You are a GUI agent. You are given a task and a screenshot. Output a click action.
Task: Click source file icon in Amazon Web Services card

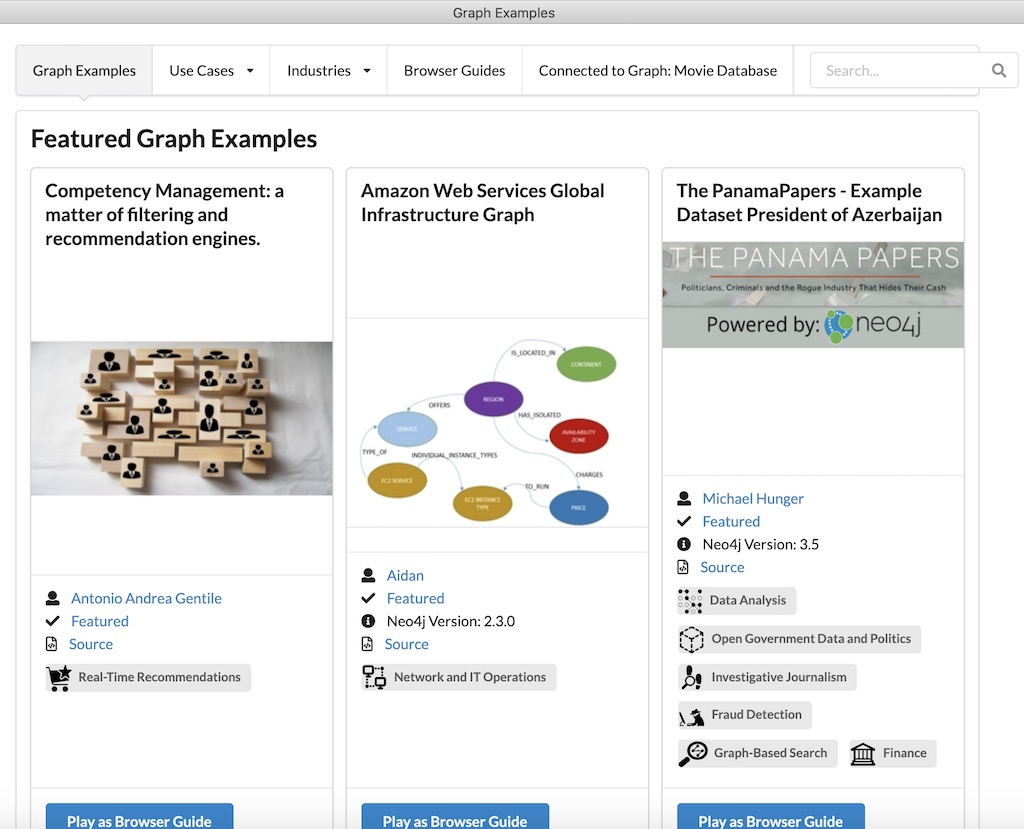tap(367, 644)
